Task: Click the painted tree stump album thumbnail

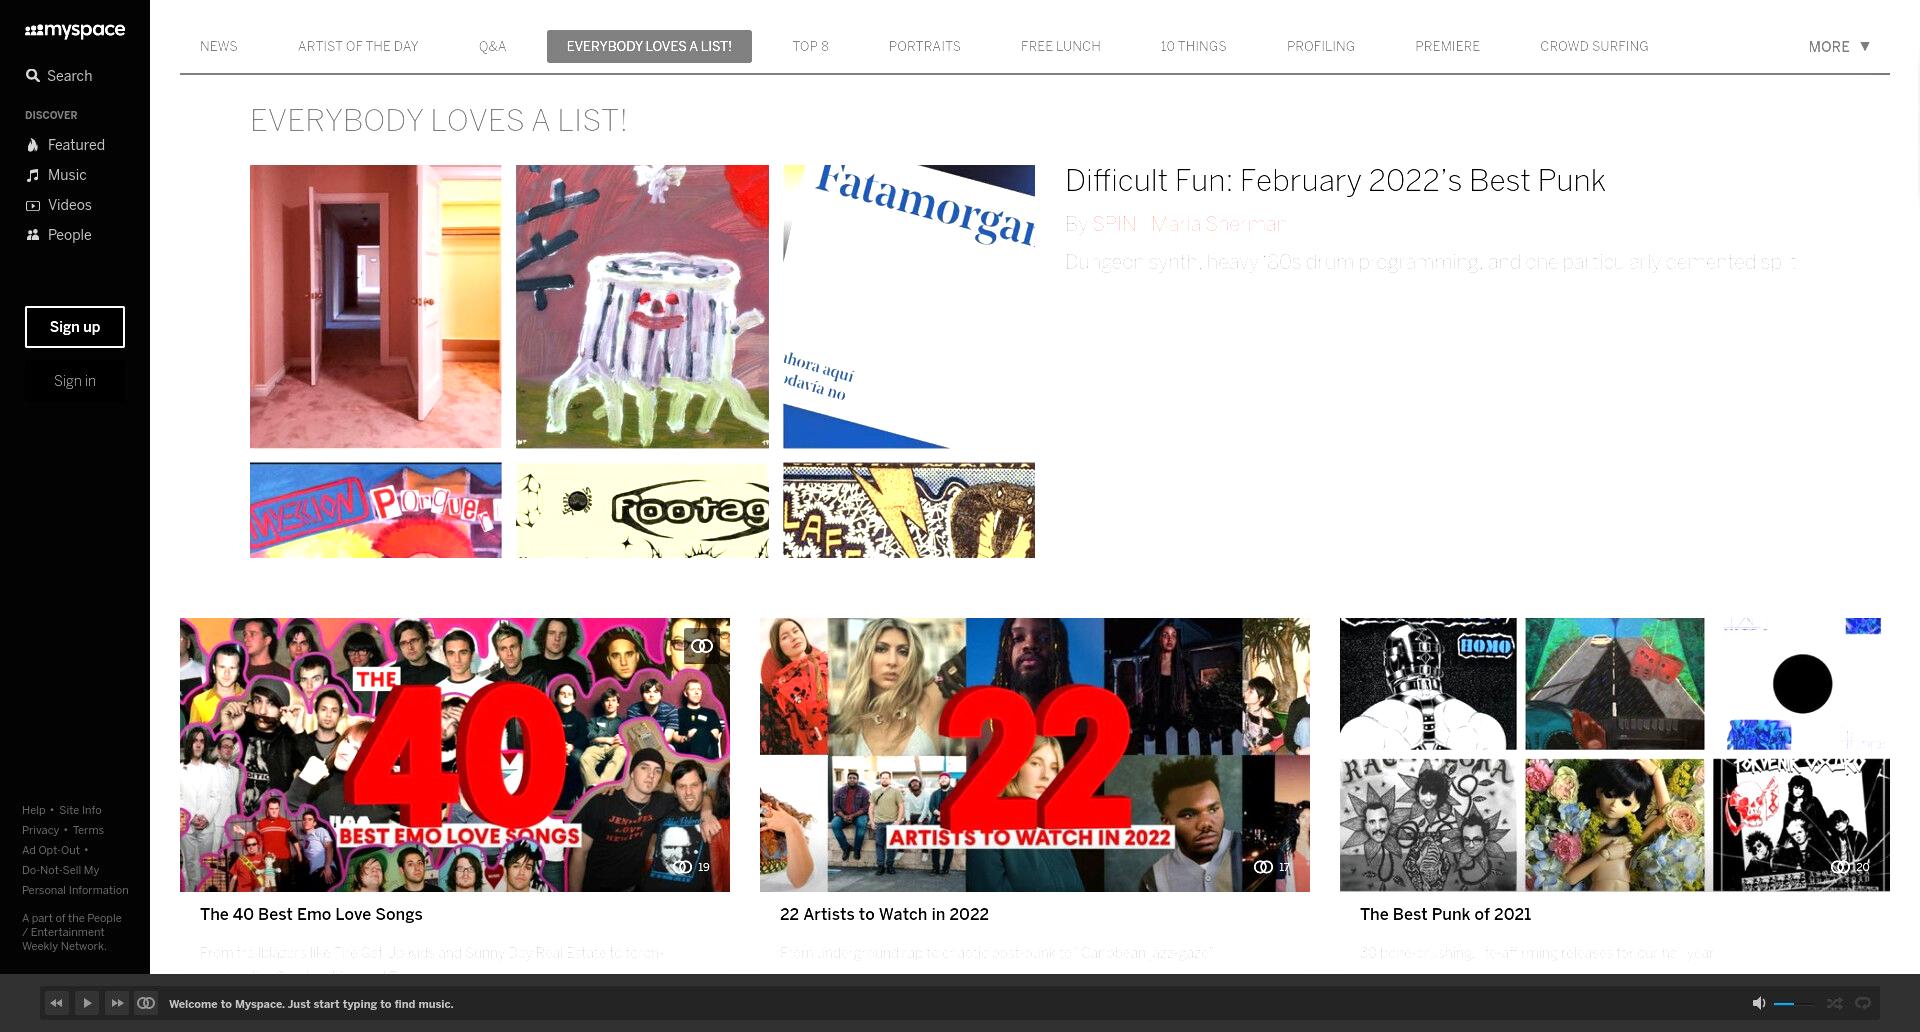Action: pyautogui.click(x=642, y=306)
